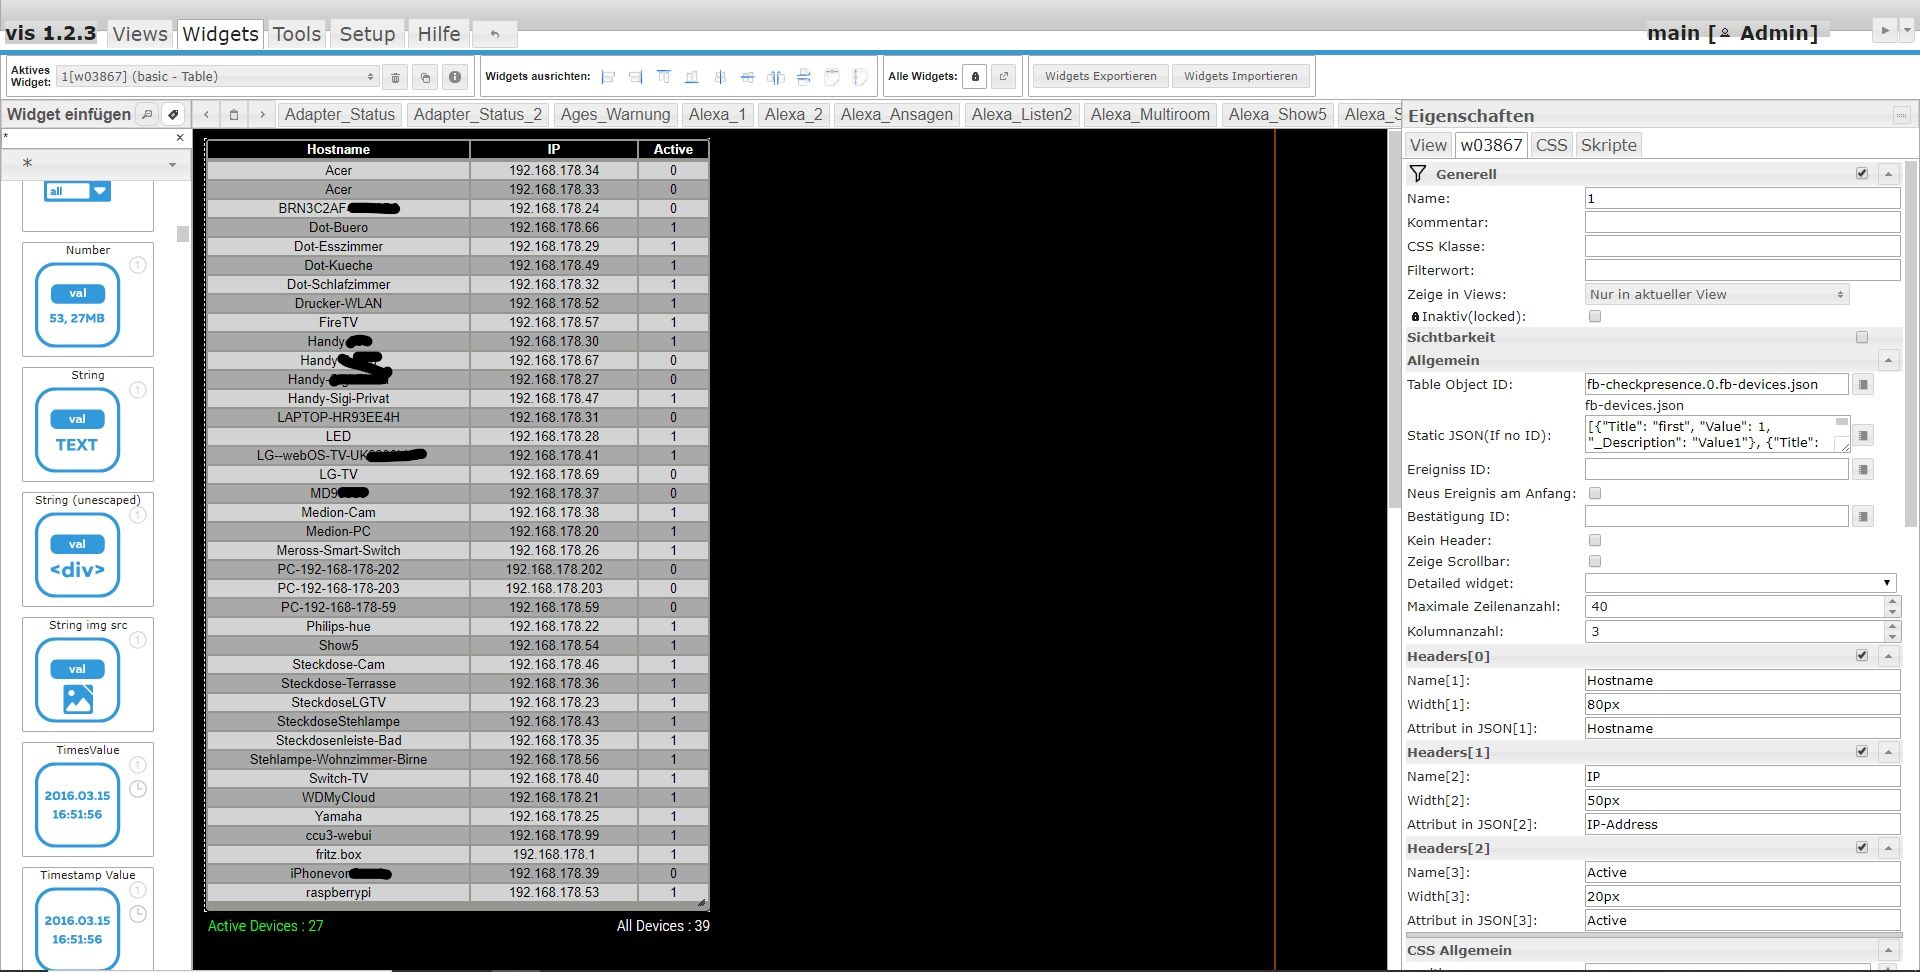Toggle the Headers[0] checkbox
Screen dimensions: 1920x972
[x=1862, y=656]
